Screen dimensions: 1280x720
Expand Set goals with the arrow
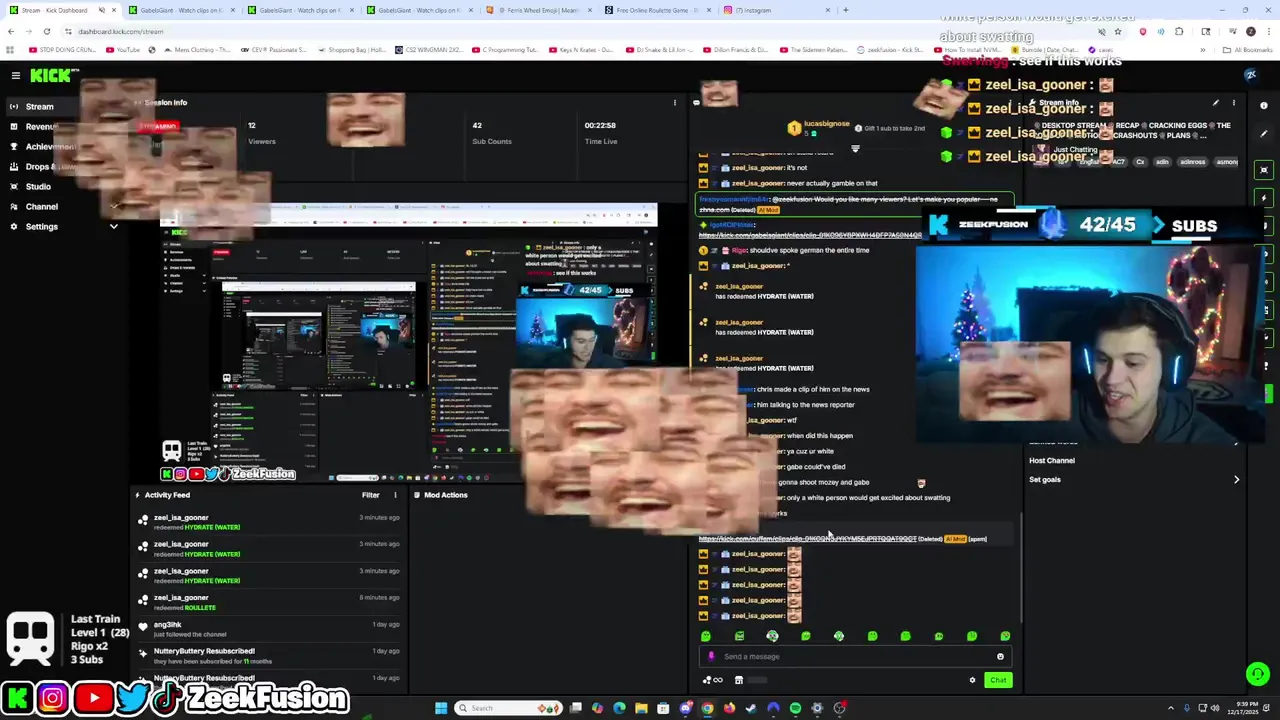pos(1236,480)
